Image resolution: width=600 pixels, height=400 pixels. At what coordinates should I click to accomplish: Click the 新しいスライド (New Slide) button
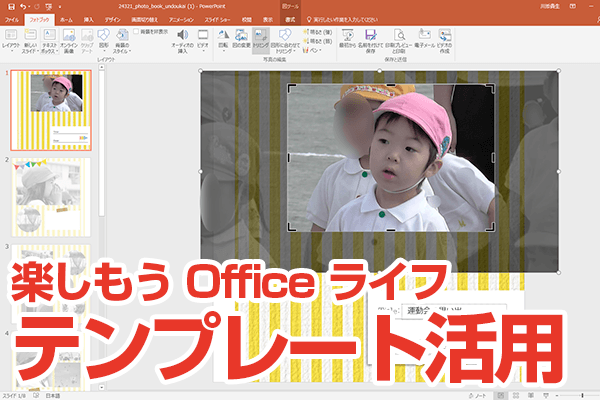point(30,41)
